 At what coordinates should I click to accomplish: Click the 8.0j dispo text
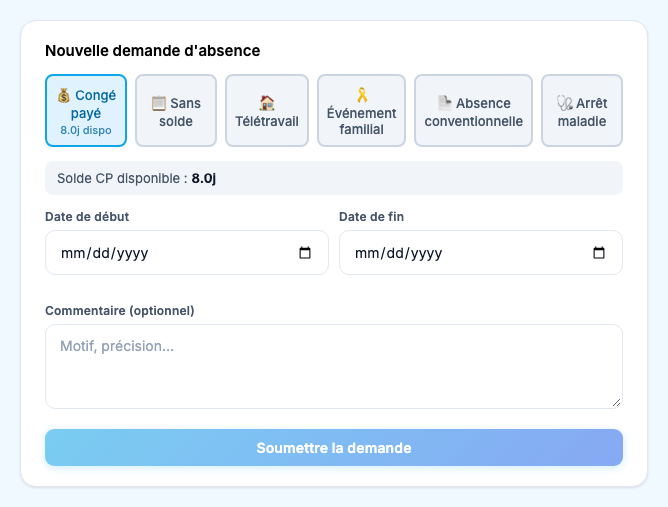coord(86,130)
